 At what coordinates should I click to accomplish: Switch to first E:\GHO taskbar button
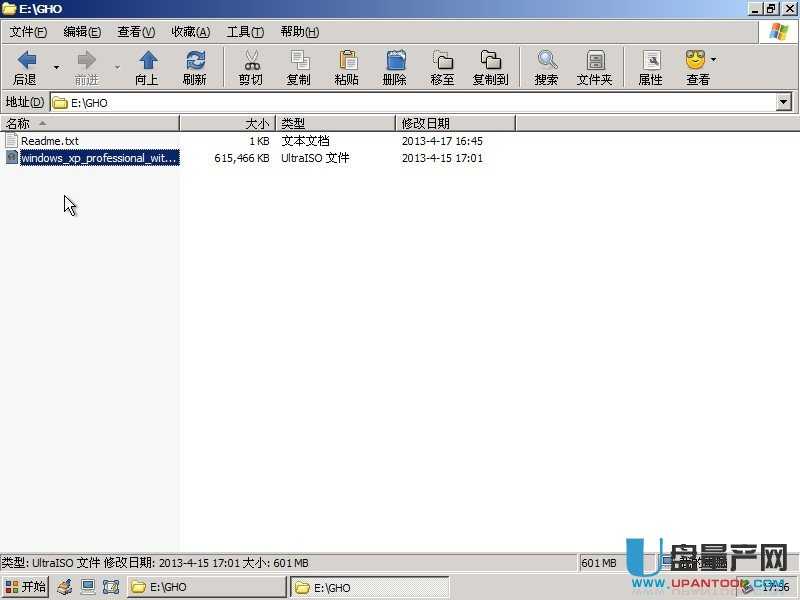pyautogui.click(x=207, y=587)
